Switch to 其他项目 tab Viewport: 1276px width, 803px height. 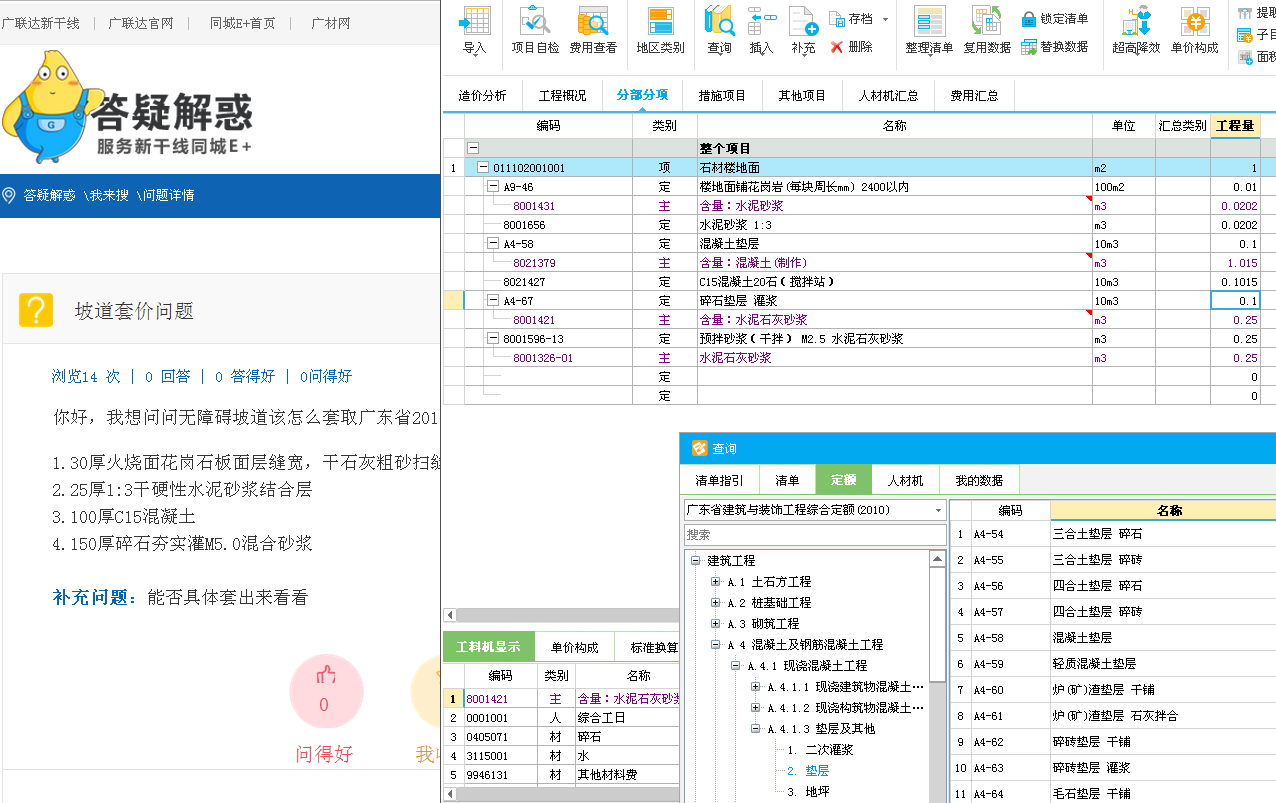[x=802, y=96]
